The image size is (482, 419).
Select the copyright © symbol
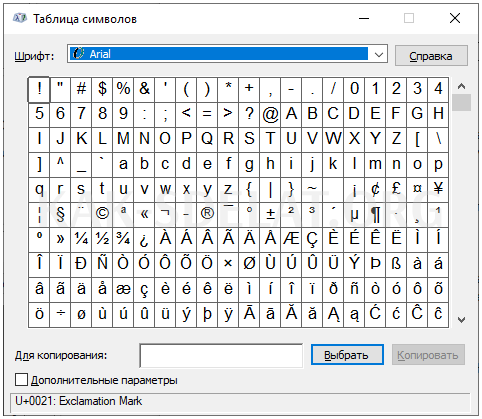(102, 214)
